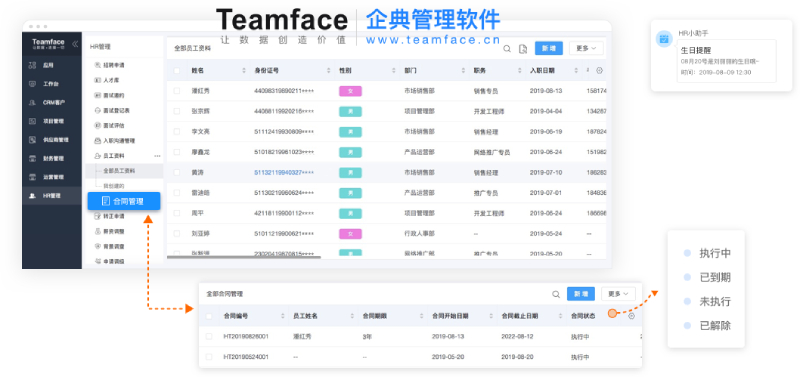This screenshot has height=377, width=800.
Task: Tick the checkbox for 周平 row
Action: [177, 213]
